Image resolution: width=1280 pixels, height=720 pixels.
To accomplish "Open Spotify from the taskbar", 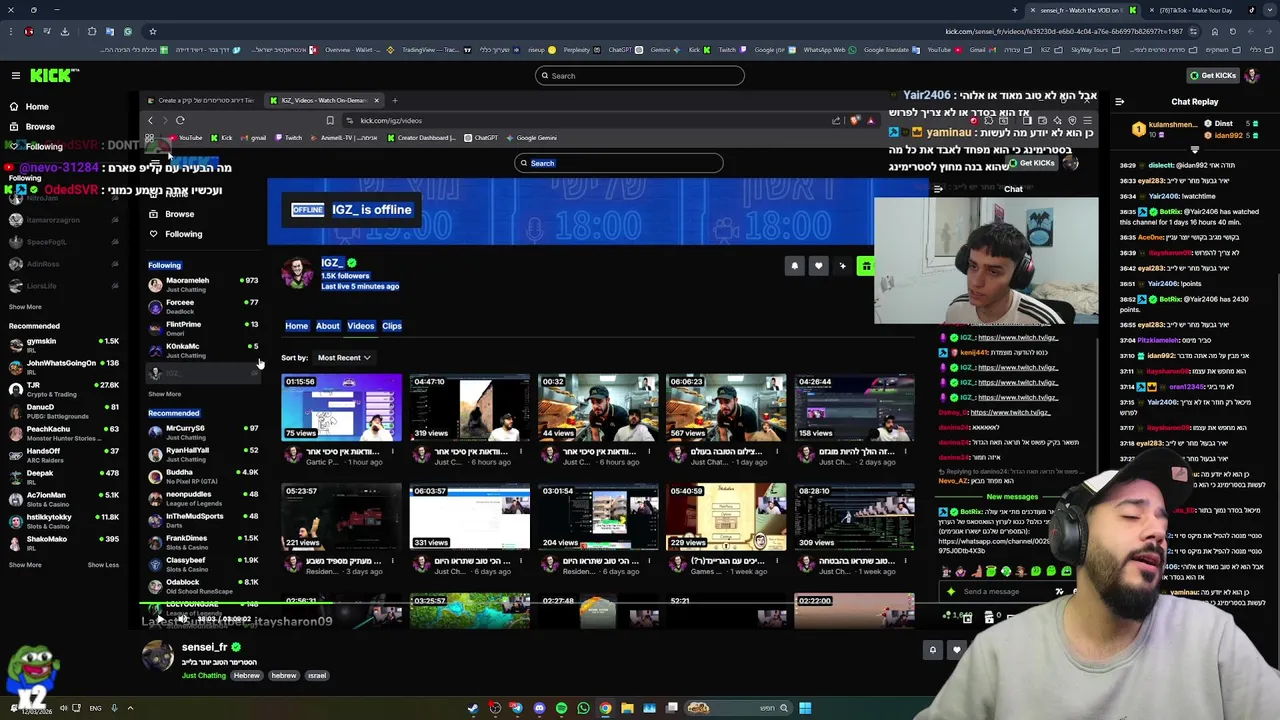I will 561,708.
